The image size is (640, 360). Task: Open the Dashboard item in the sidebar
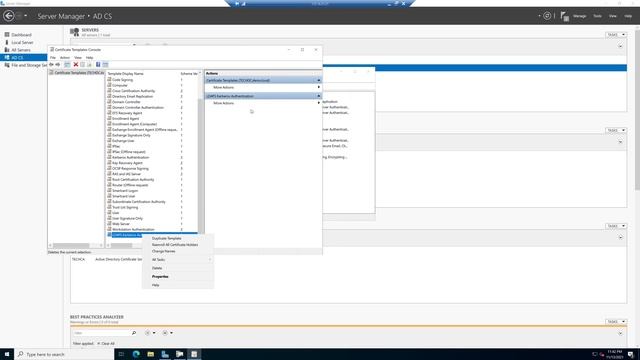[x=21, y=35]
